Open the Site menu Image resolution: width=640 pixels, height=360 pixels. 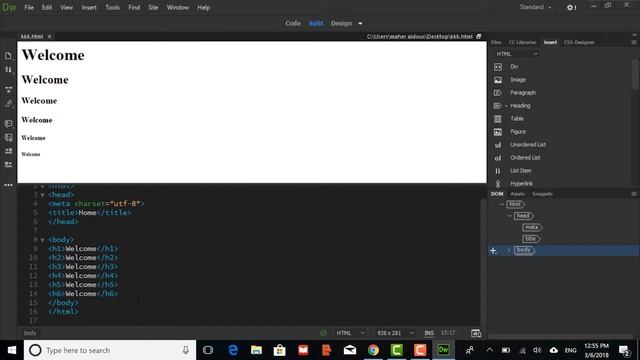pyautogui.click(x=153, y=7)
